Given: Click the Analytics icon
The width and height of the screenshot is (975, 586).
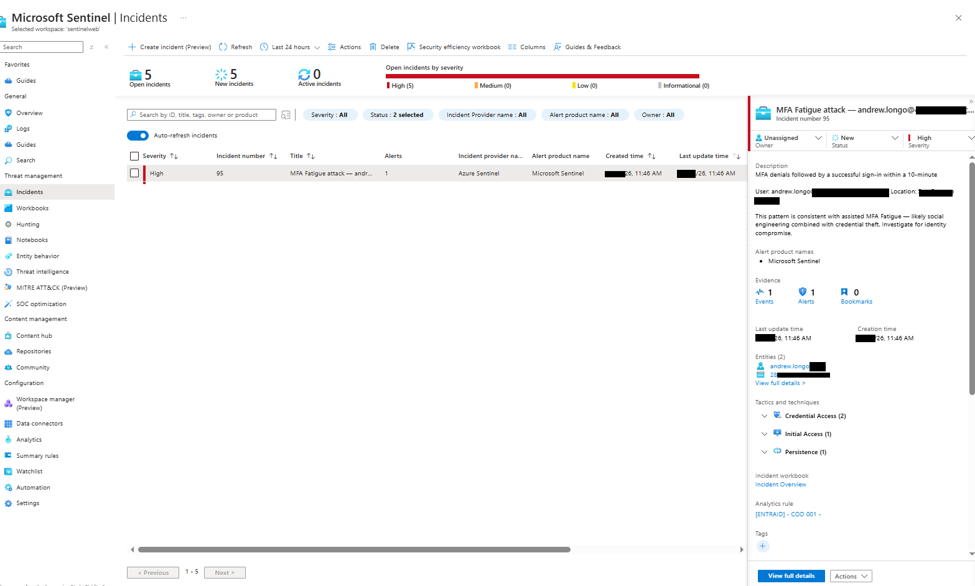Looking at the screenshot, I should coord(8,439).
